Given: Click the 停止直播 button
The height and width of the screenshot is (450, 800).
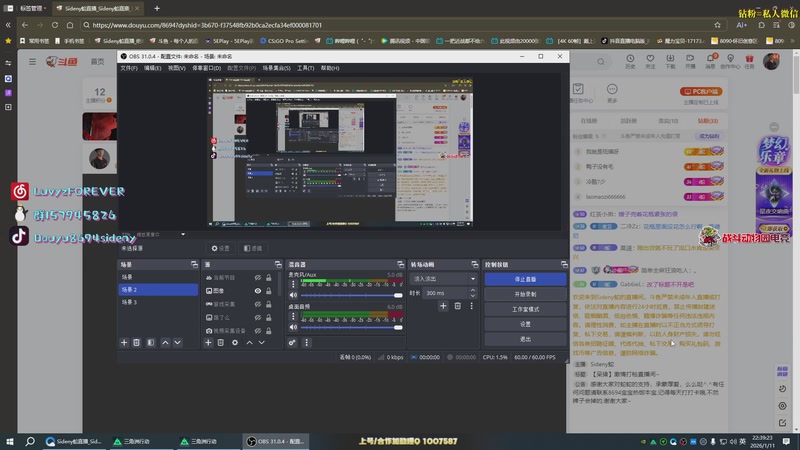Looking at the screenshot, I should [525, 280].
